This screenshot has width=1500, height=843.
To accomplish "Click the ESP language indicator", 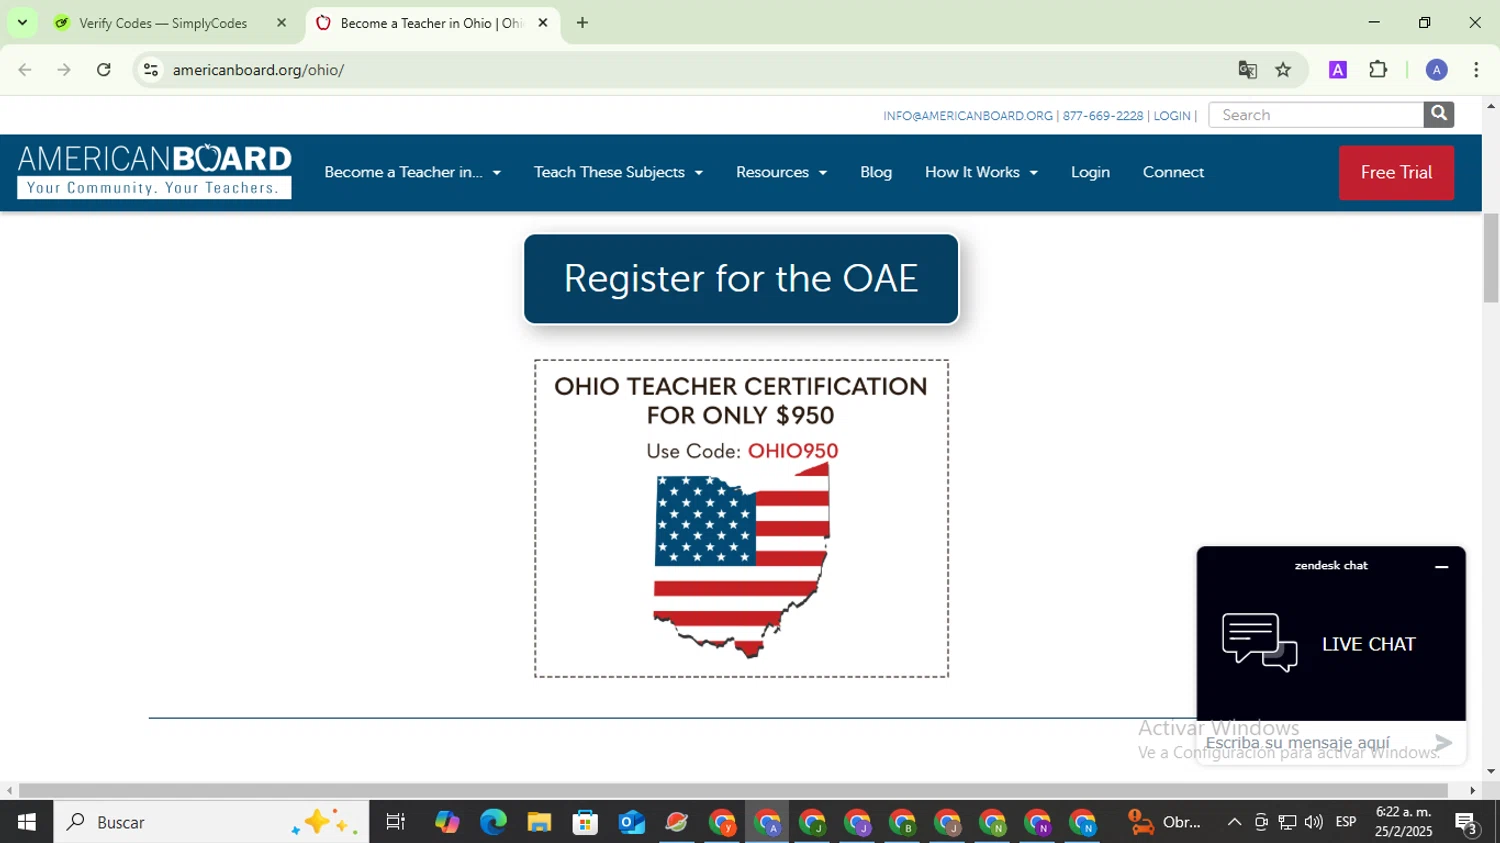I will [1346, 822].
